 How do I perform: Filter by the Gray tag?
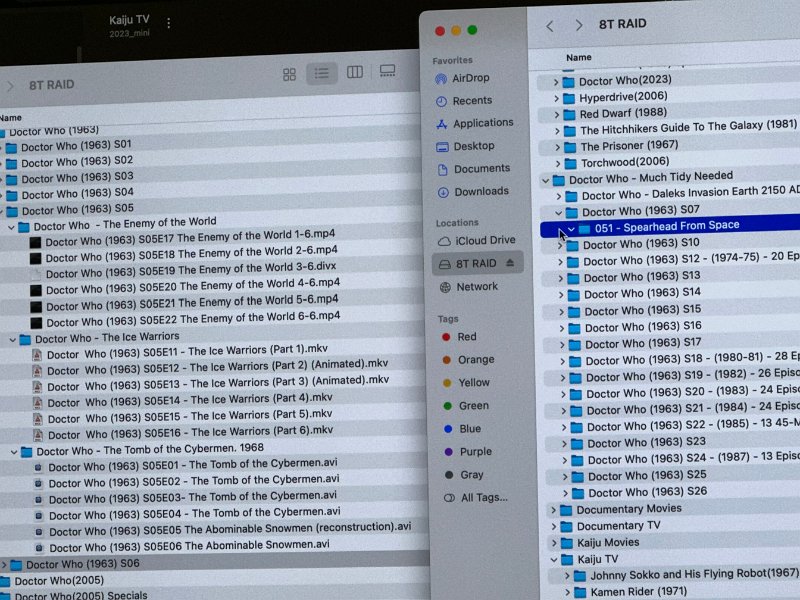click(464, 475)
